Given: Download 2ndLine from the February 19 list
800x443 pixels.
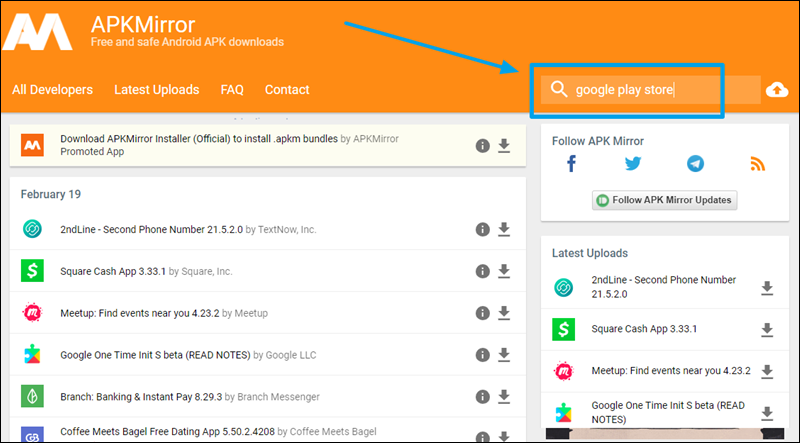Looking at the screenshot, I should pos(504,230).
